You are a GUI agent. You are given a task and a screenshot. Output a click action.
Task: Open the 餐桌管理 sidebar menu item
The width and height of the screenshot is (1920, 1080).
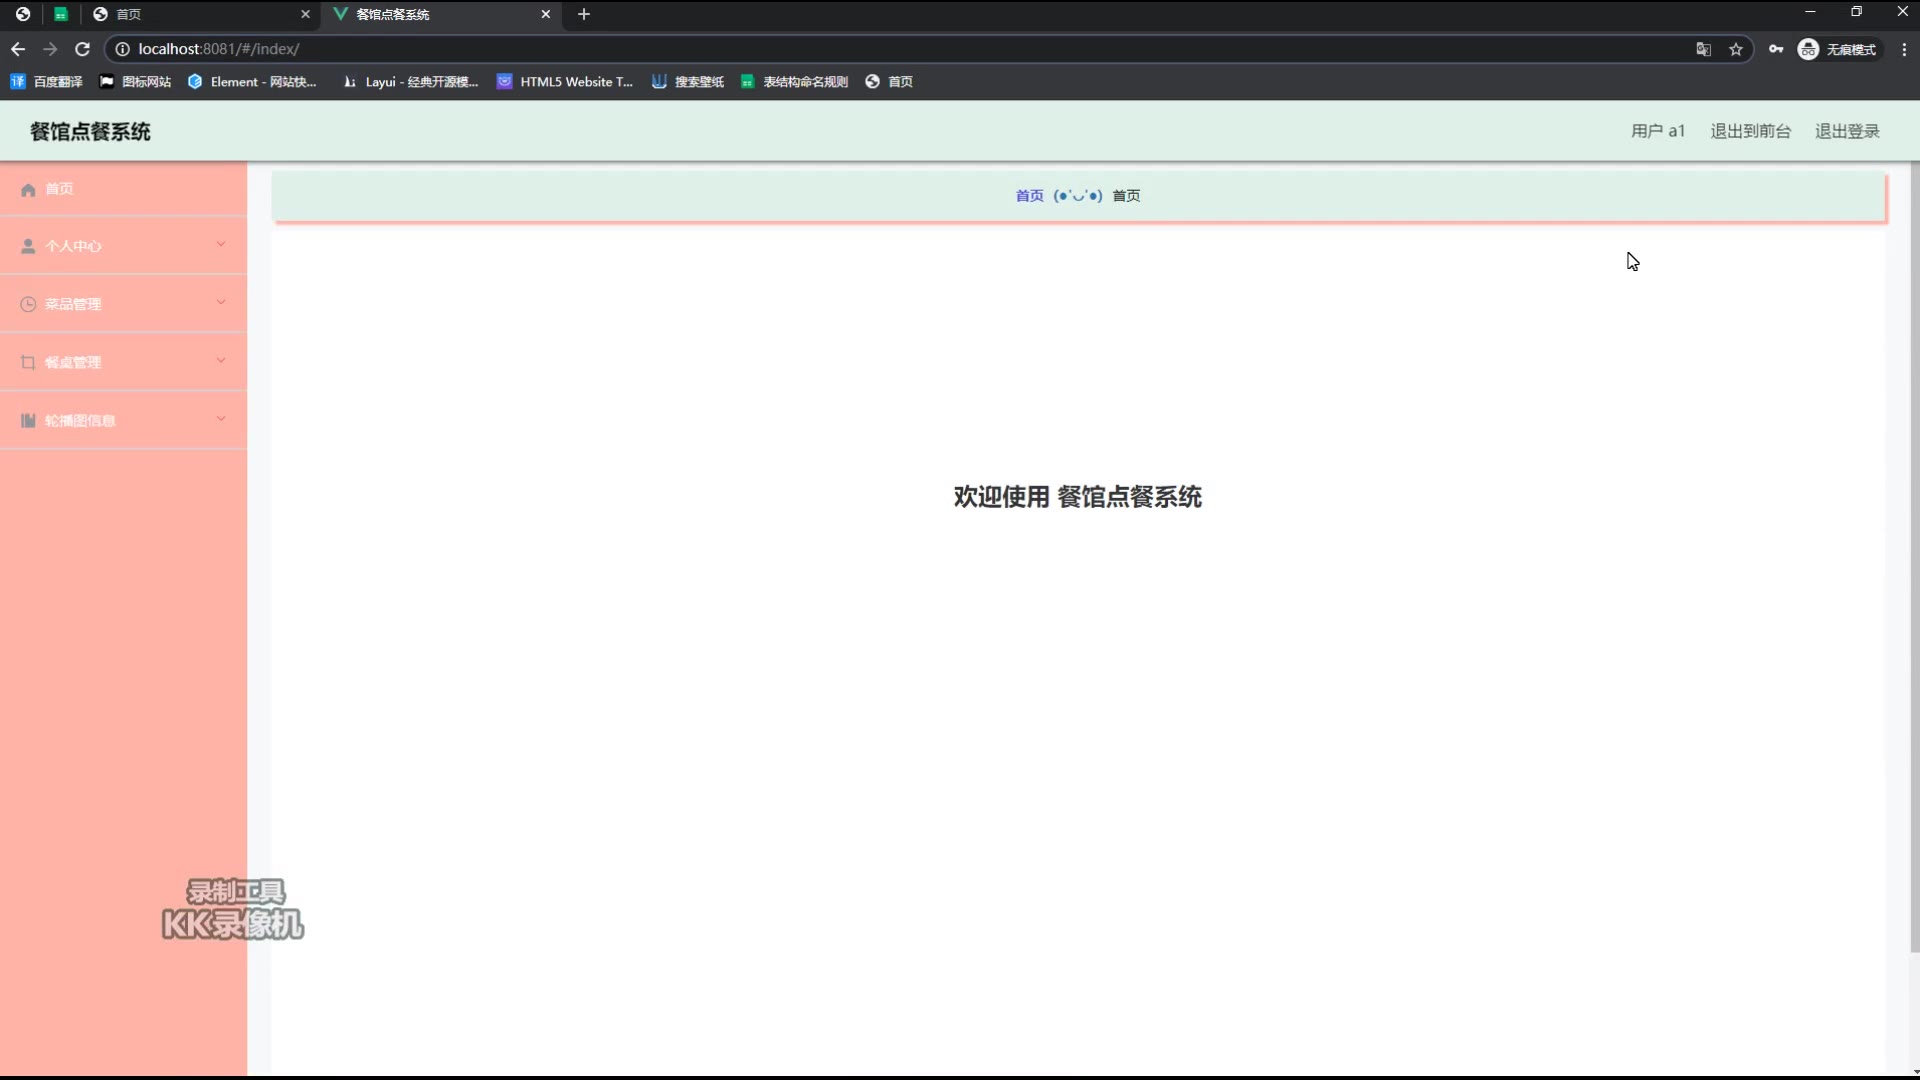pyautogui.click(x=123, y=362)
